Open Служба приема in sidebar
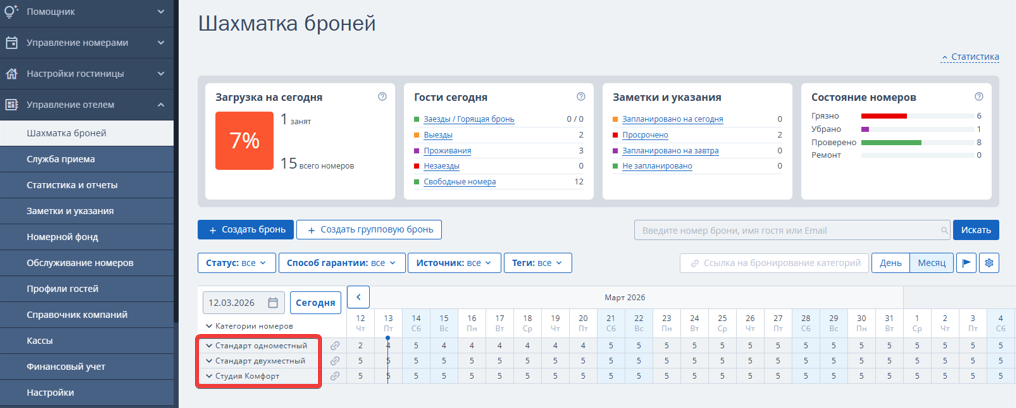 (x=61, y=159)
